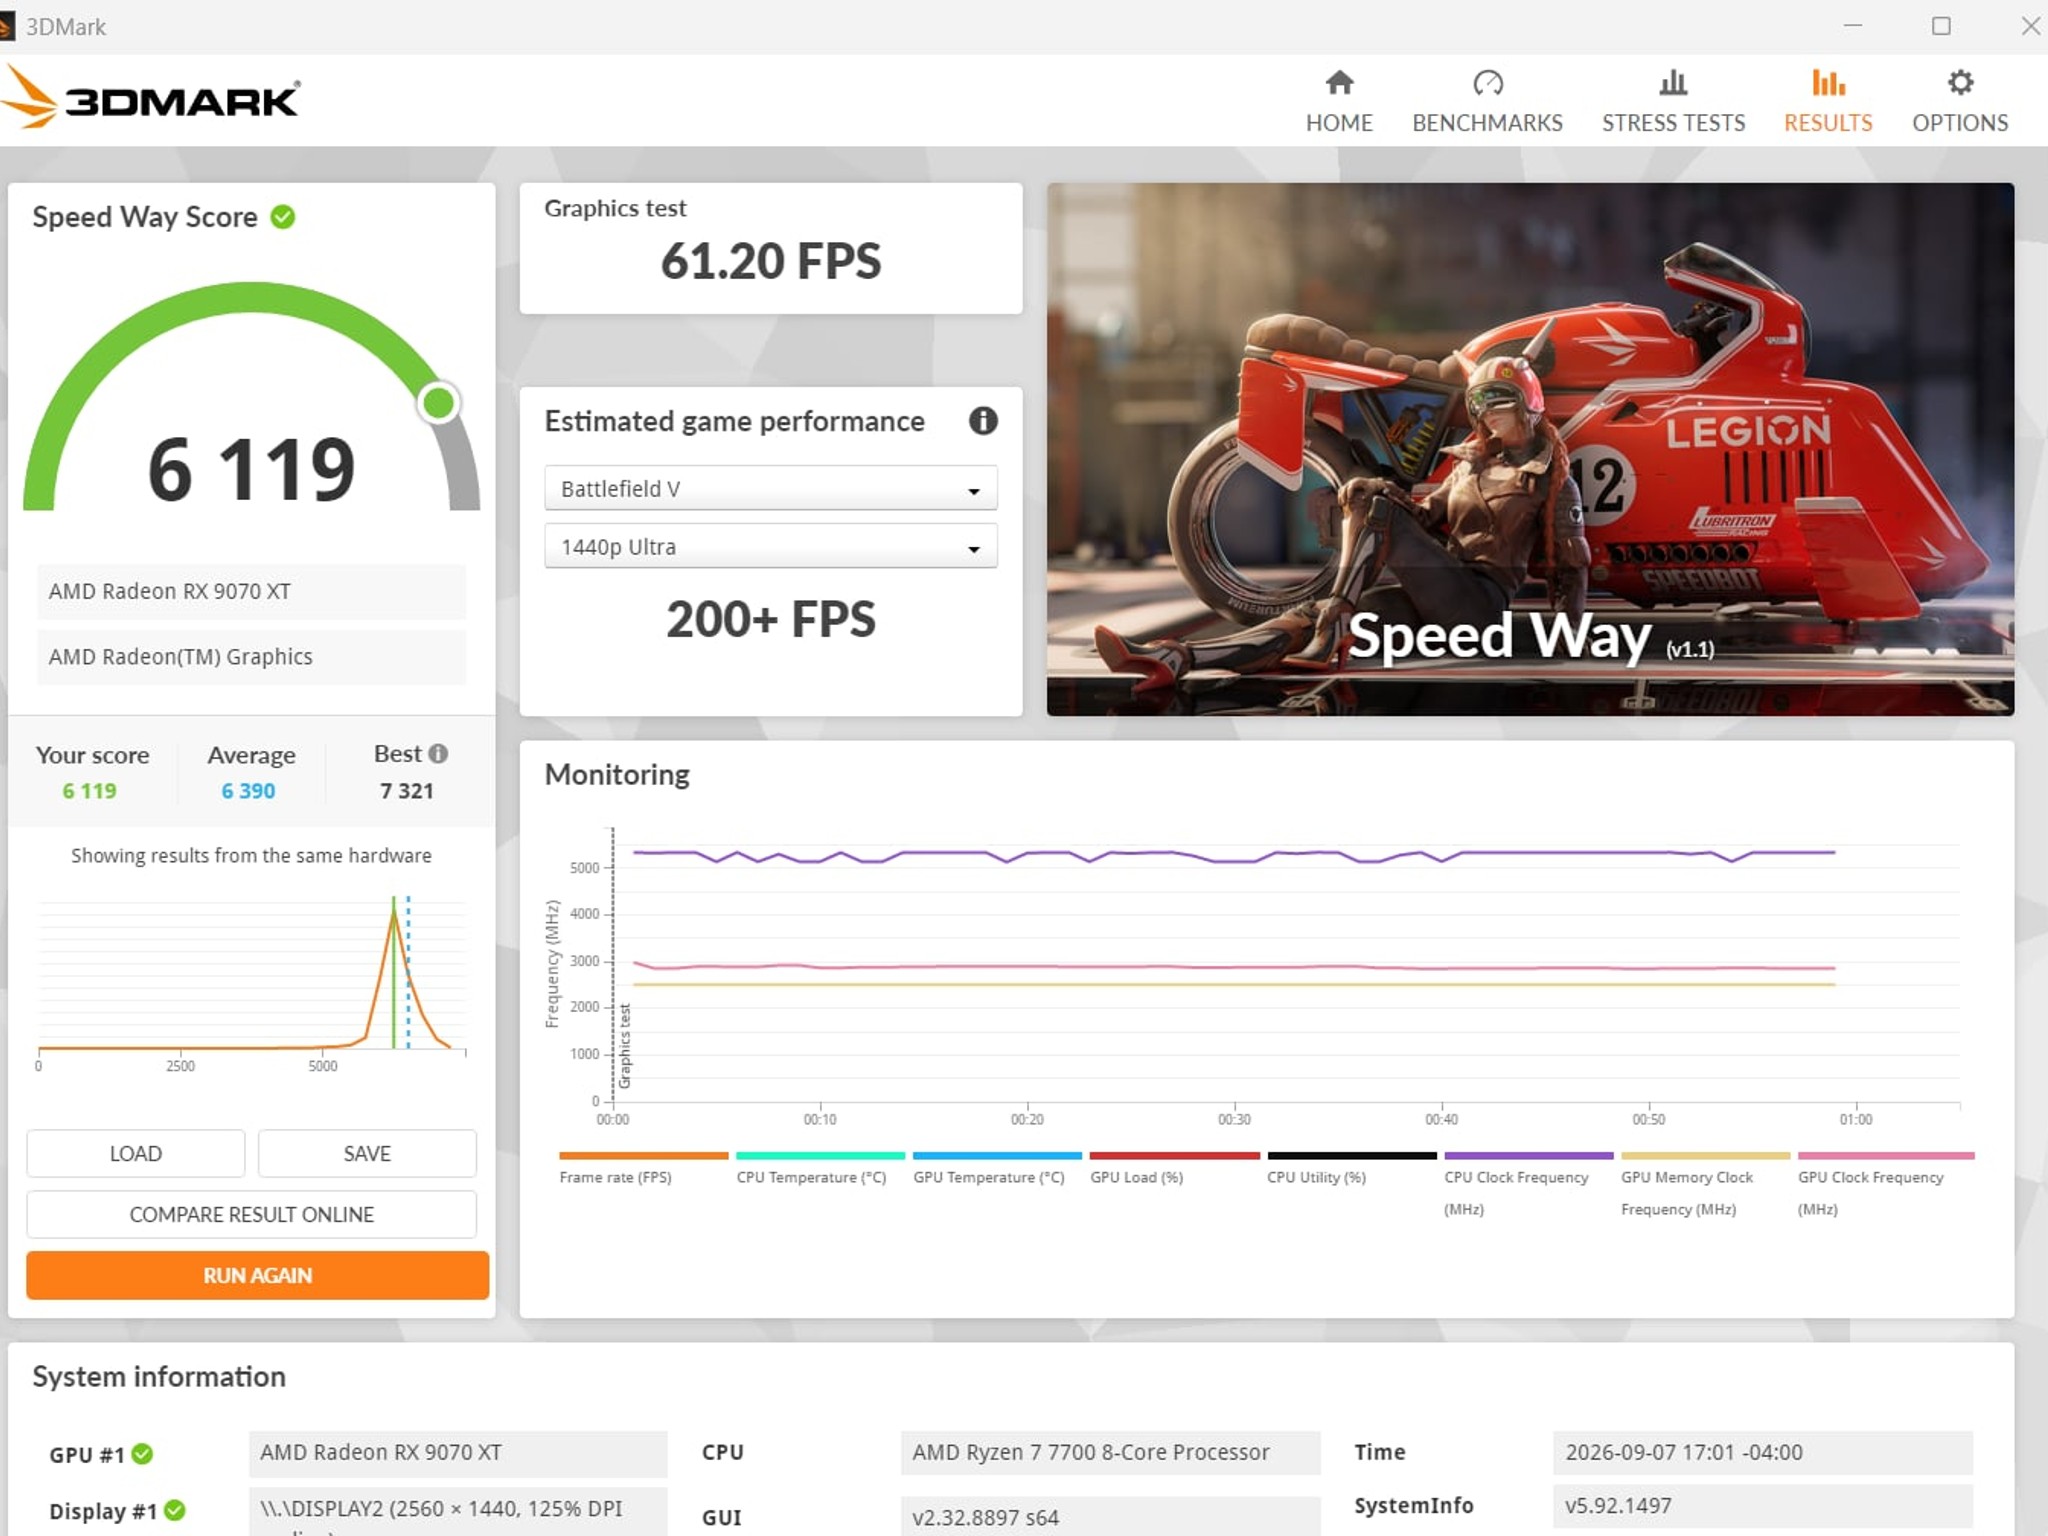This screenshot has width=2048, height=1536.
Task: Click green validation checkmark beside Speed Way Score
Action: [283, 217]
